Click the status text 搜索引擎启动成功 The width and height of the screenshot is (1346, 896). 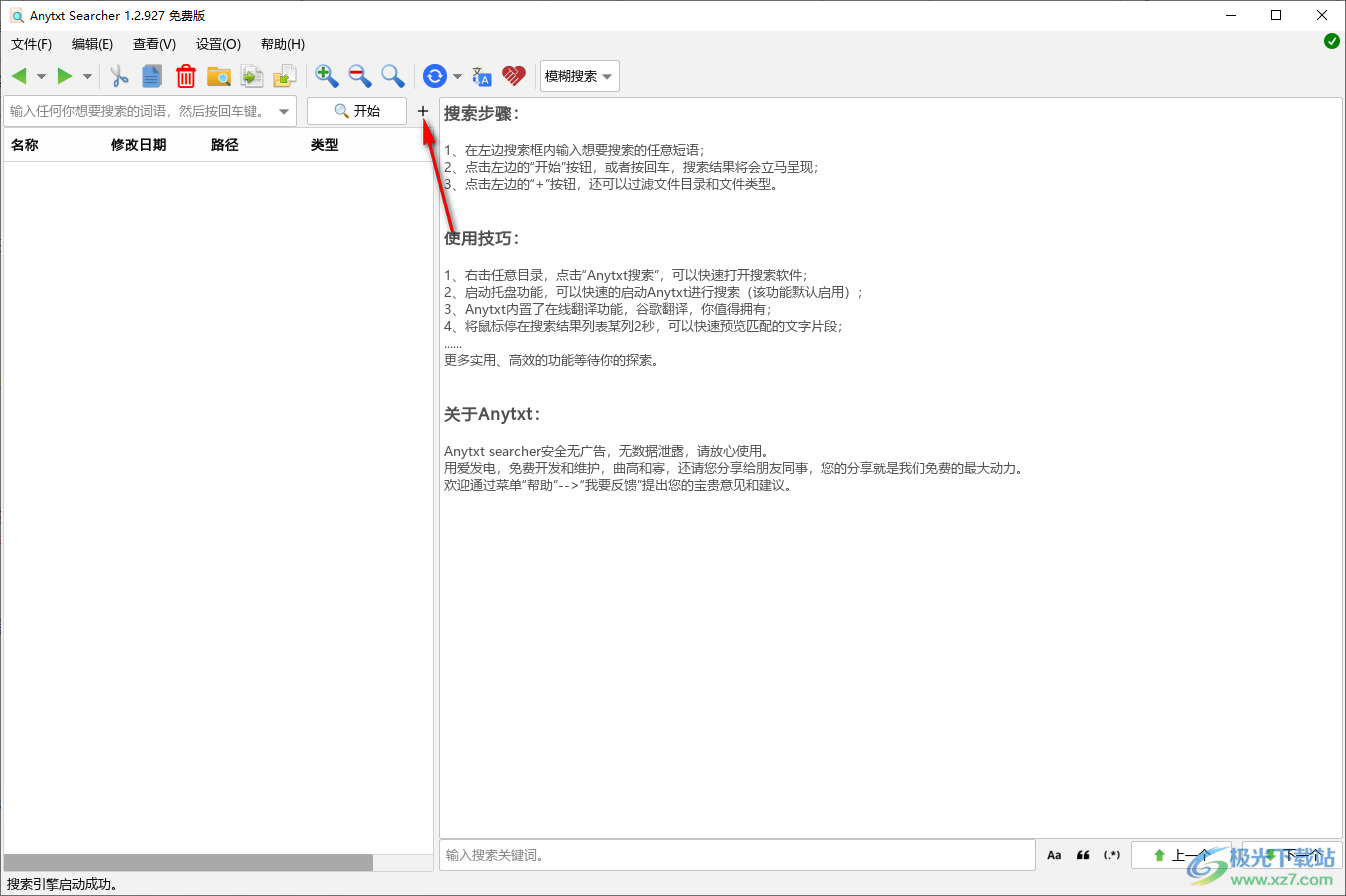click(x=62, y=884)
